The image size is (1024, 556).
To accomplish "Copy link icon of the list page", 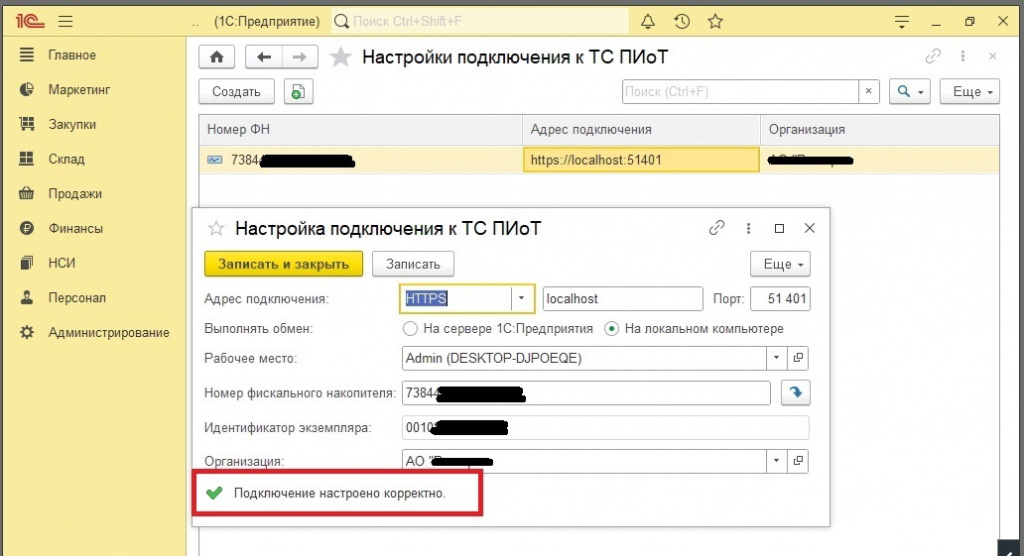I will coord(933,56).
